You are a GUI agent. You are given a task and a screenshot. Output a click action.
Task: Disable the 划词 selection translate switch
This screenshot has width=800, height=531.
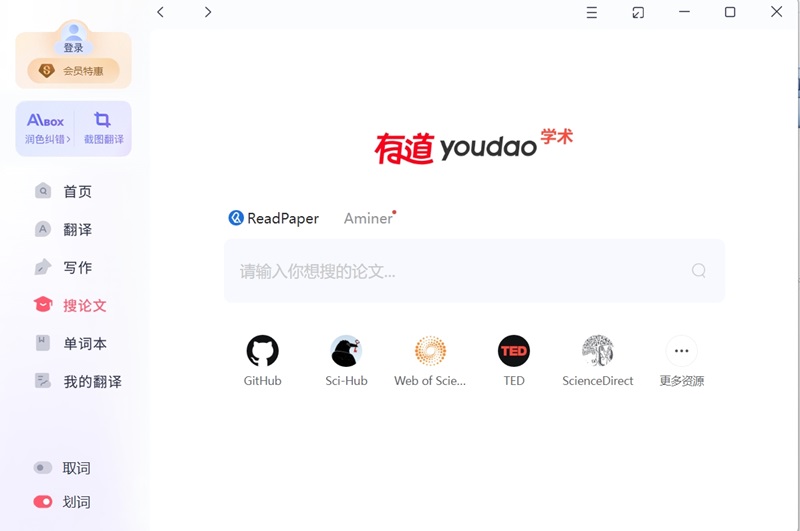pos(43,502)
